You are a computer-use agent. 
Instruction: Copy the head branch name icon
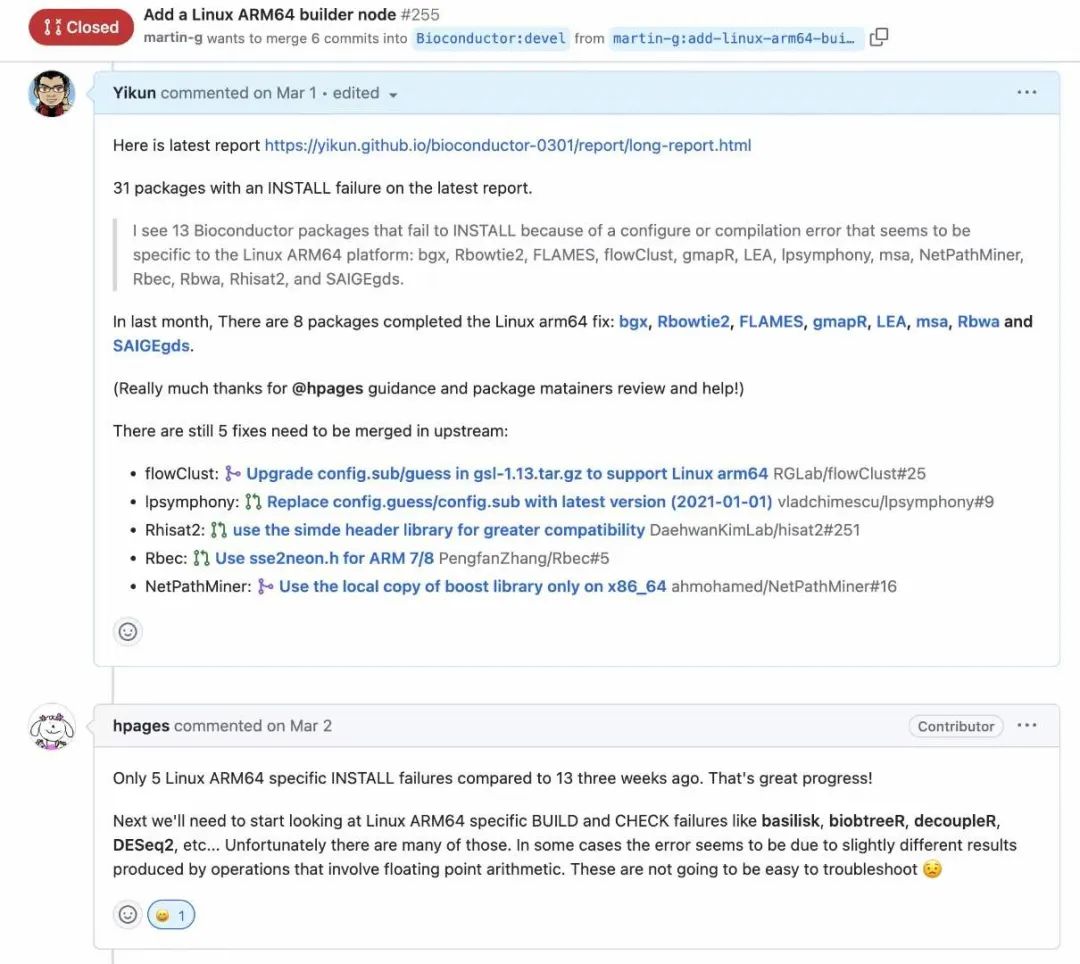[879, 38]
